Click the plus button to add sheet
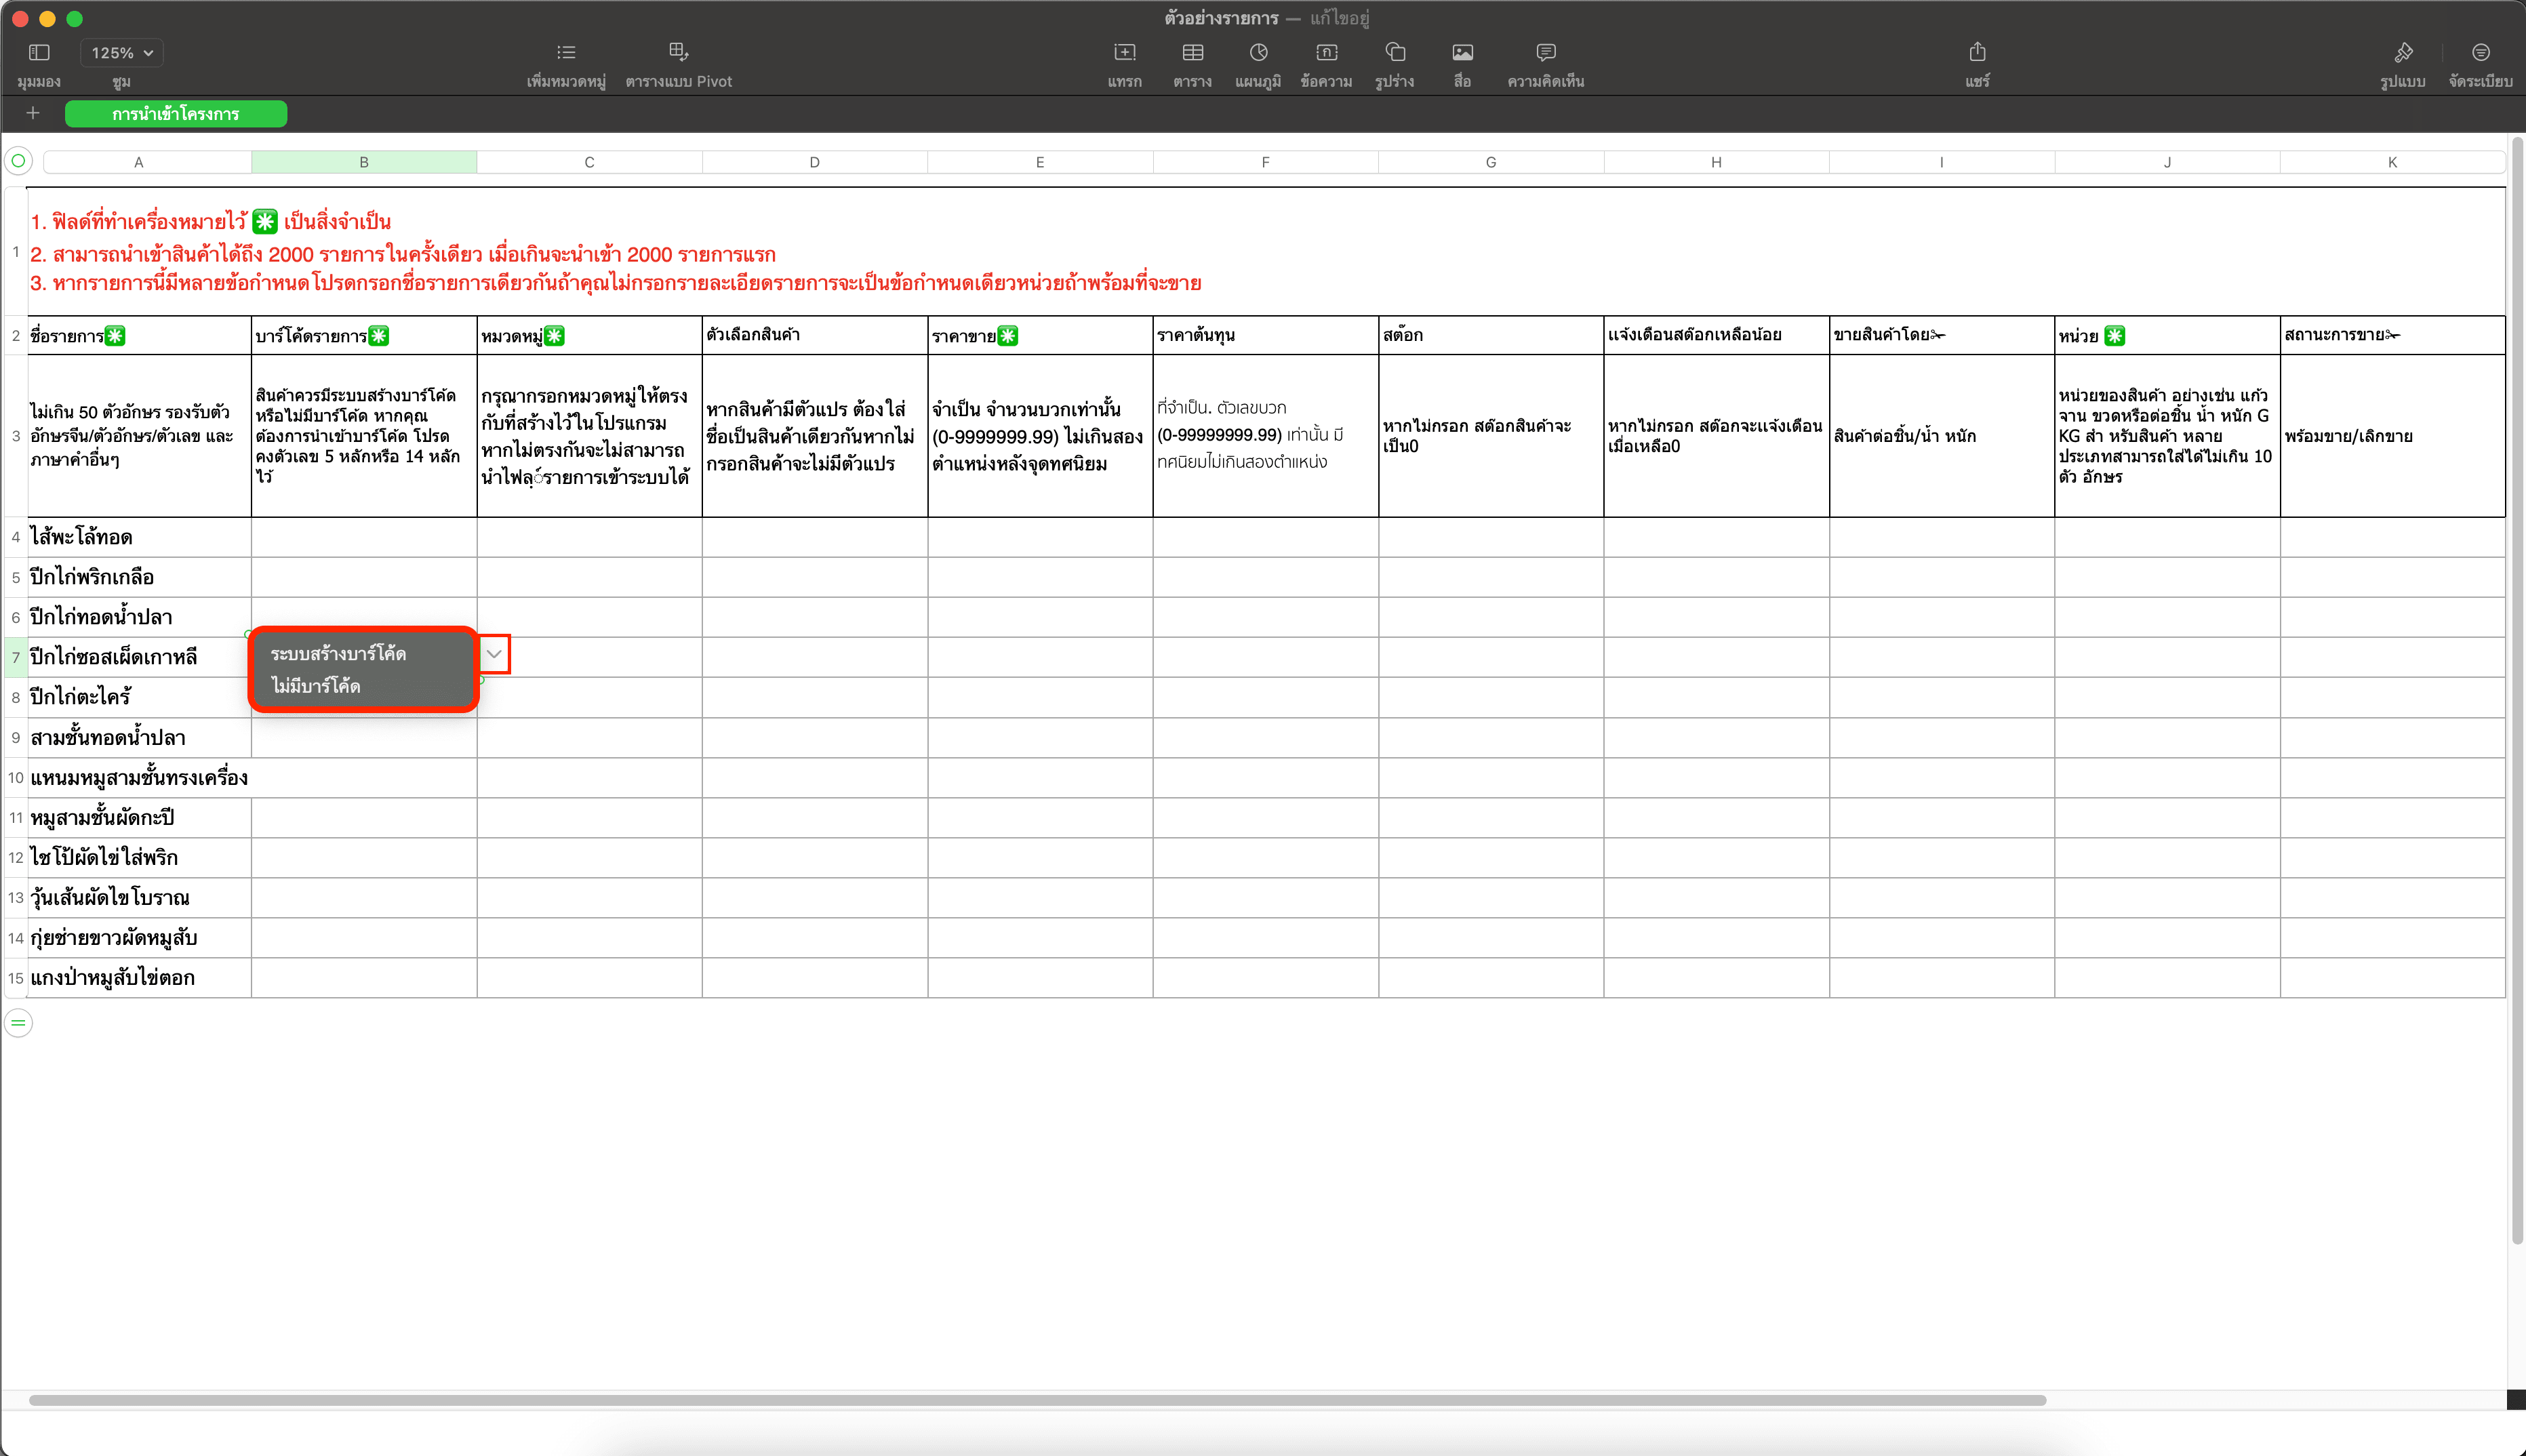This screenshot has width=2526, height=1456. point(33,114)
